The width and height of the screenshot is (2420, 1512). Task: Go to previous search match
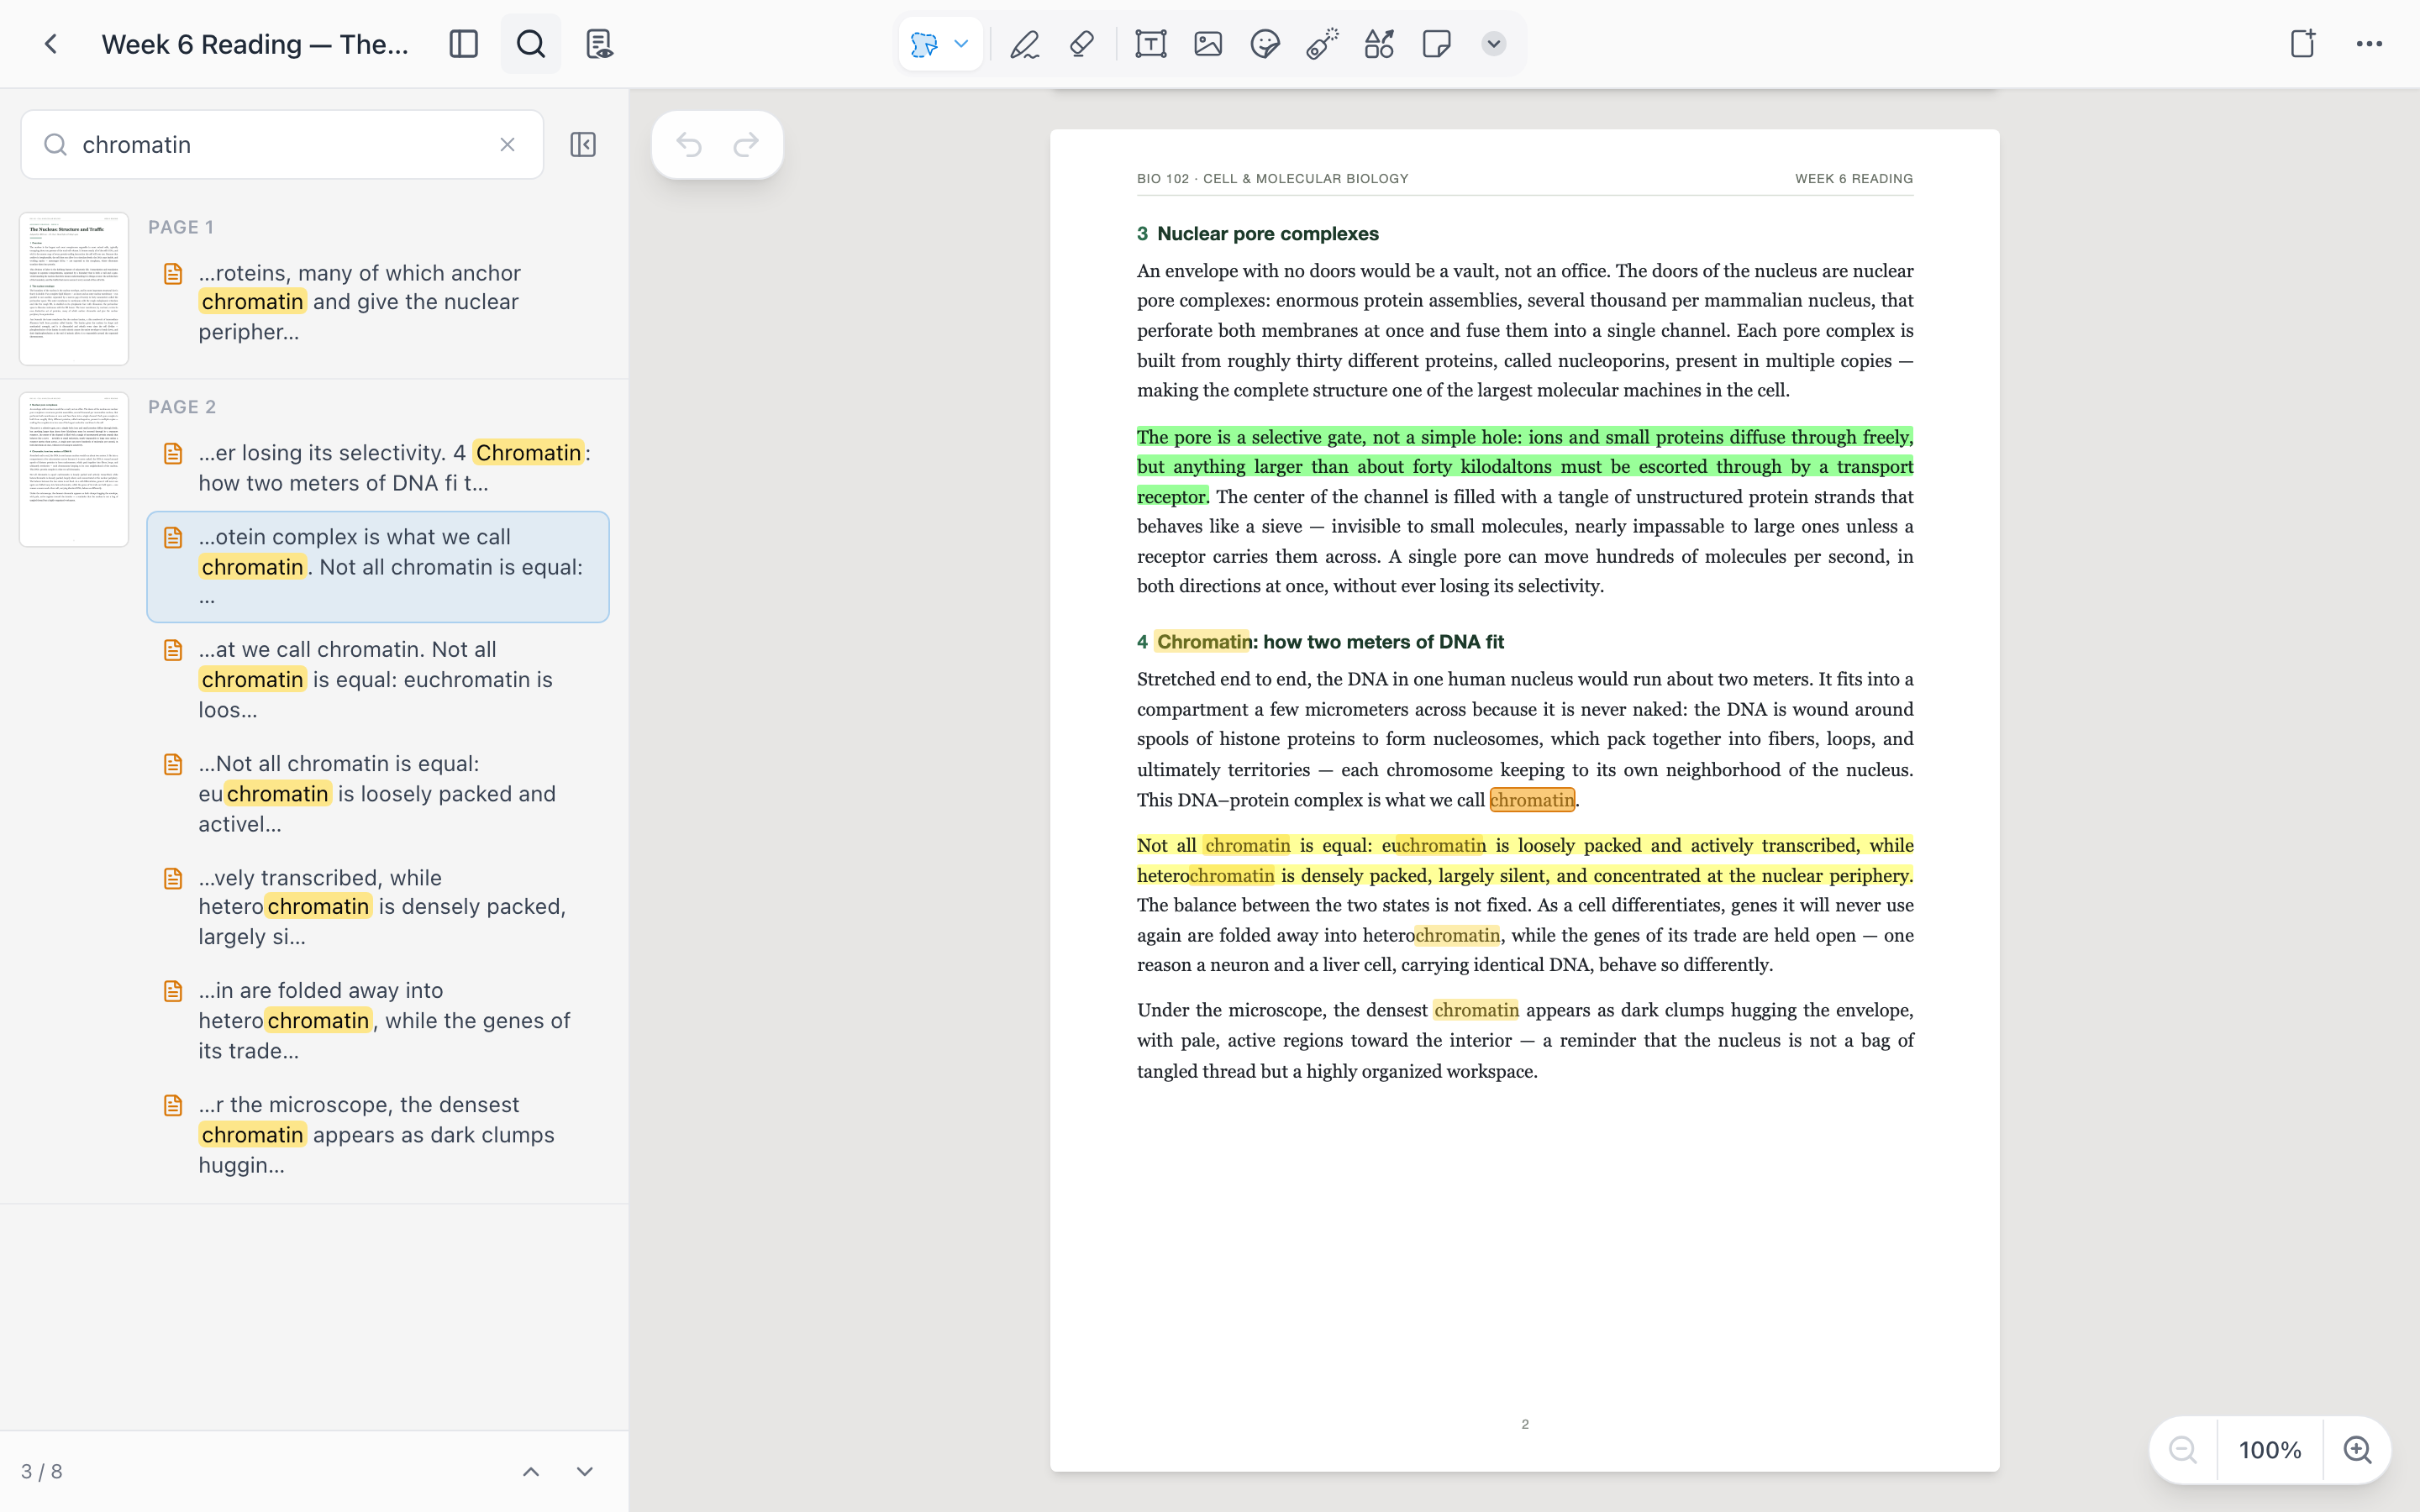[x=531, y=1471]
